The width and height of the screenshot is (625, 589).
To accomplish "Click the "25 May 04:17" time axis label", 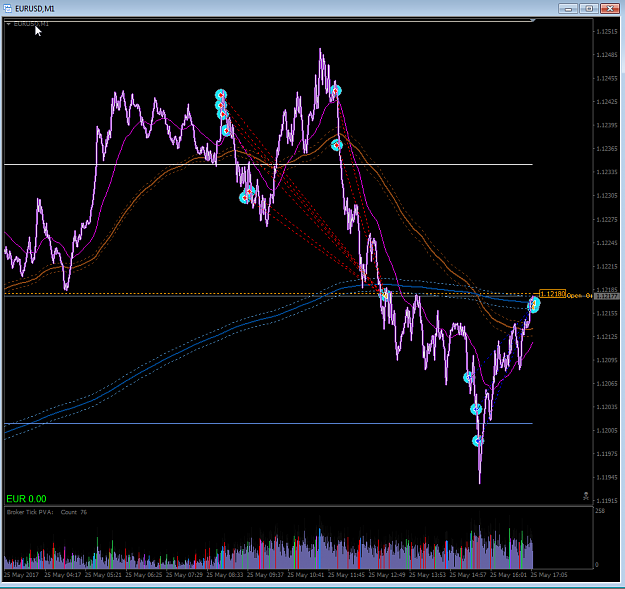I will [x=63, y=575].
